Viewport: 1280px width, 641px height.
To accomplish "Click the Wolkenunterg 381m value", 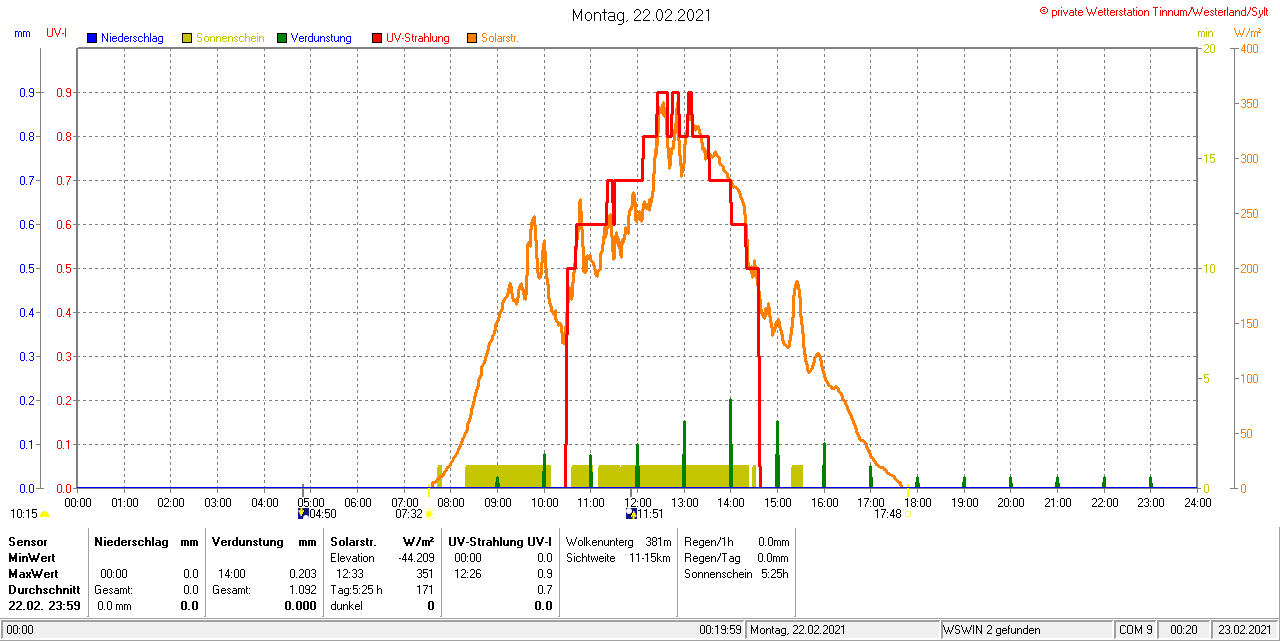I will 659,541.
